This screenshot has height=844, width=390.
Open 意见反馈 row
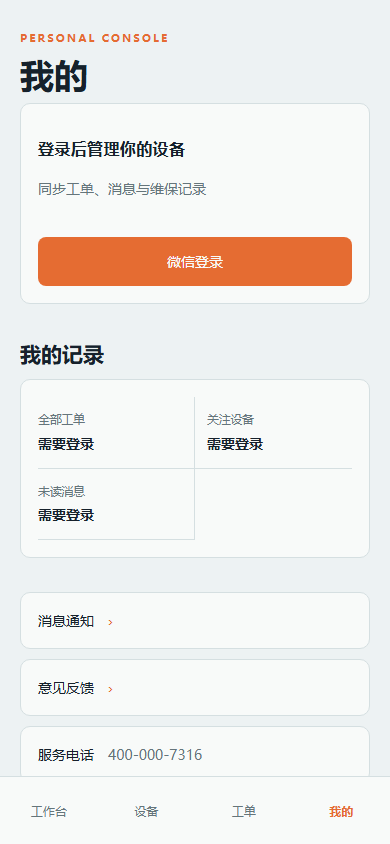click(x=195, y=687)
